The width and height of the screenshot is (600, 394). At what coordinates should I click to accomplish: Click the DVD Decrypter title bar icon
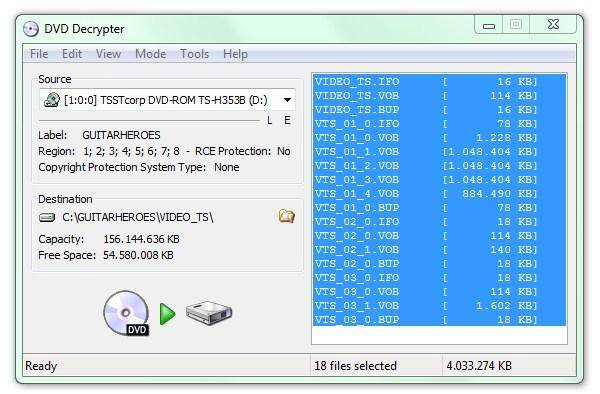(x=31, y=29)
